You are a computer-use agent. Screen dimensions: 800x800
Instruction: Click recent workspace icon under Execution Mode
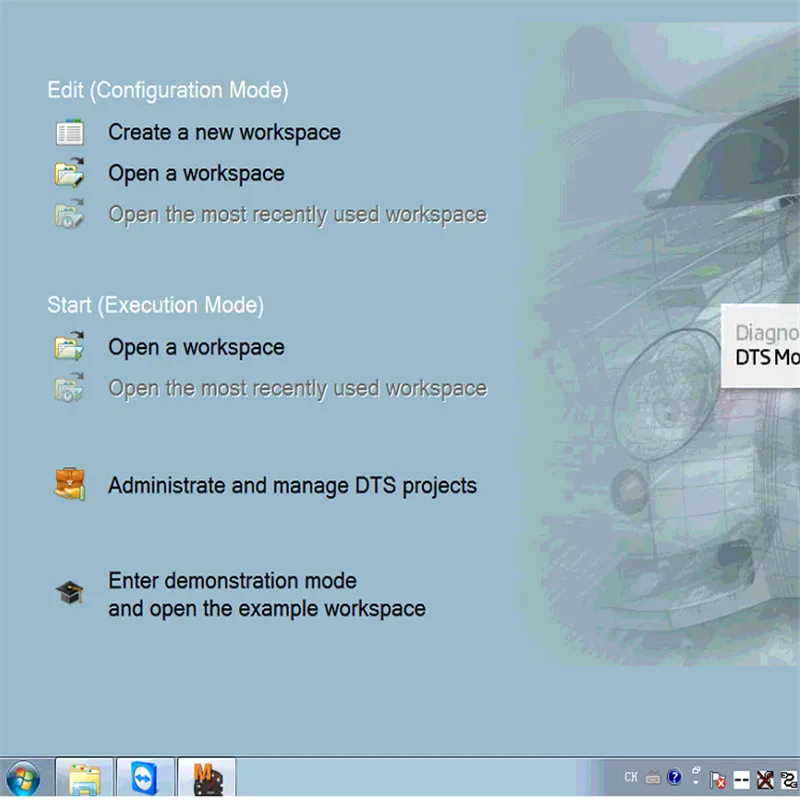(69, 387)
